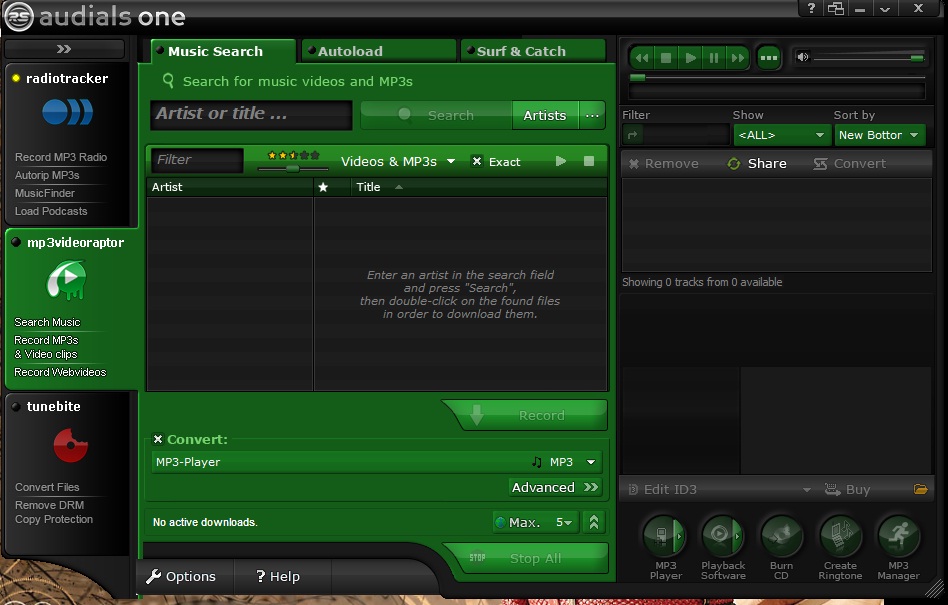Open Options
The image size is (948, 605).
click(x=181, y=577)
